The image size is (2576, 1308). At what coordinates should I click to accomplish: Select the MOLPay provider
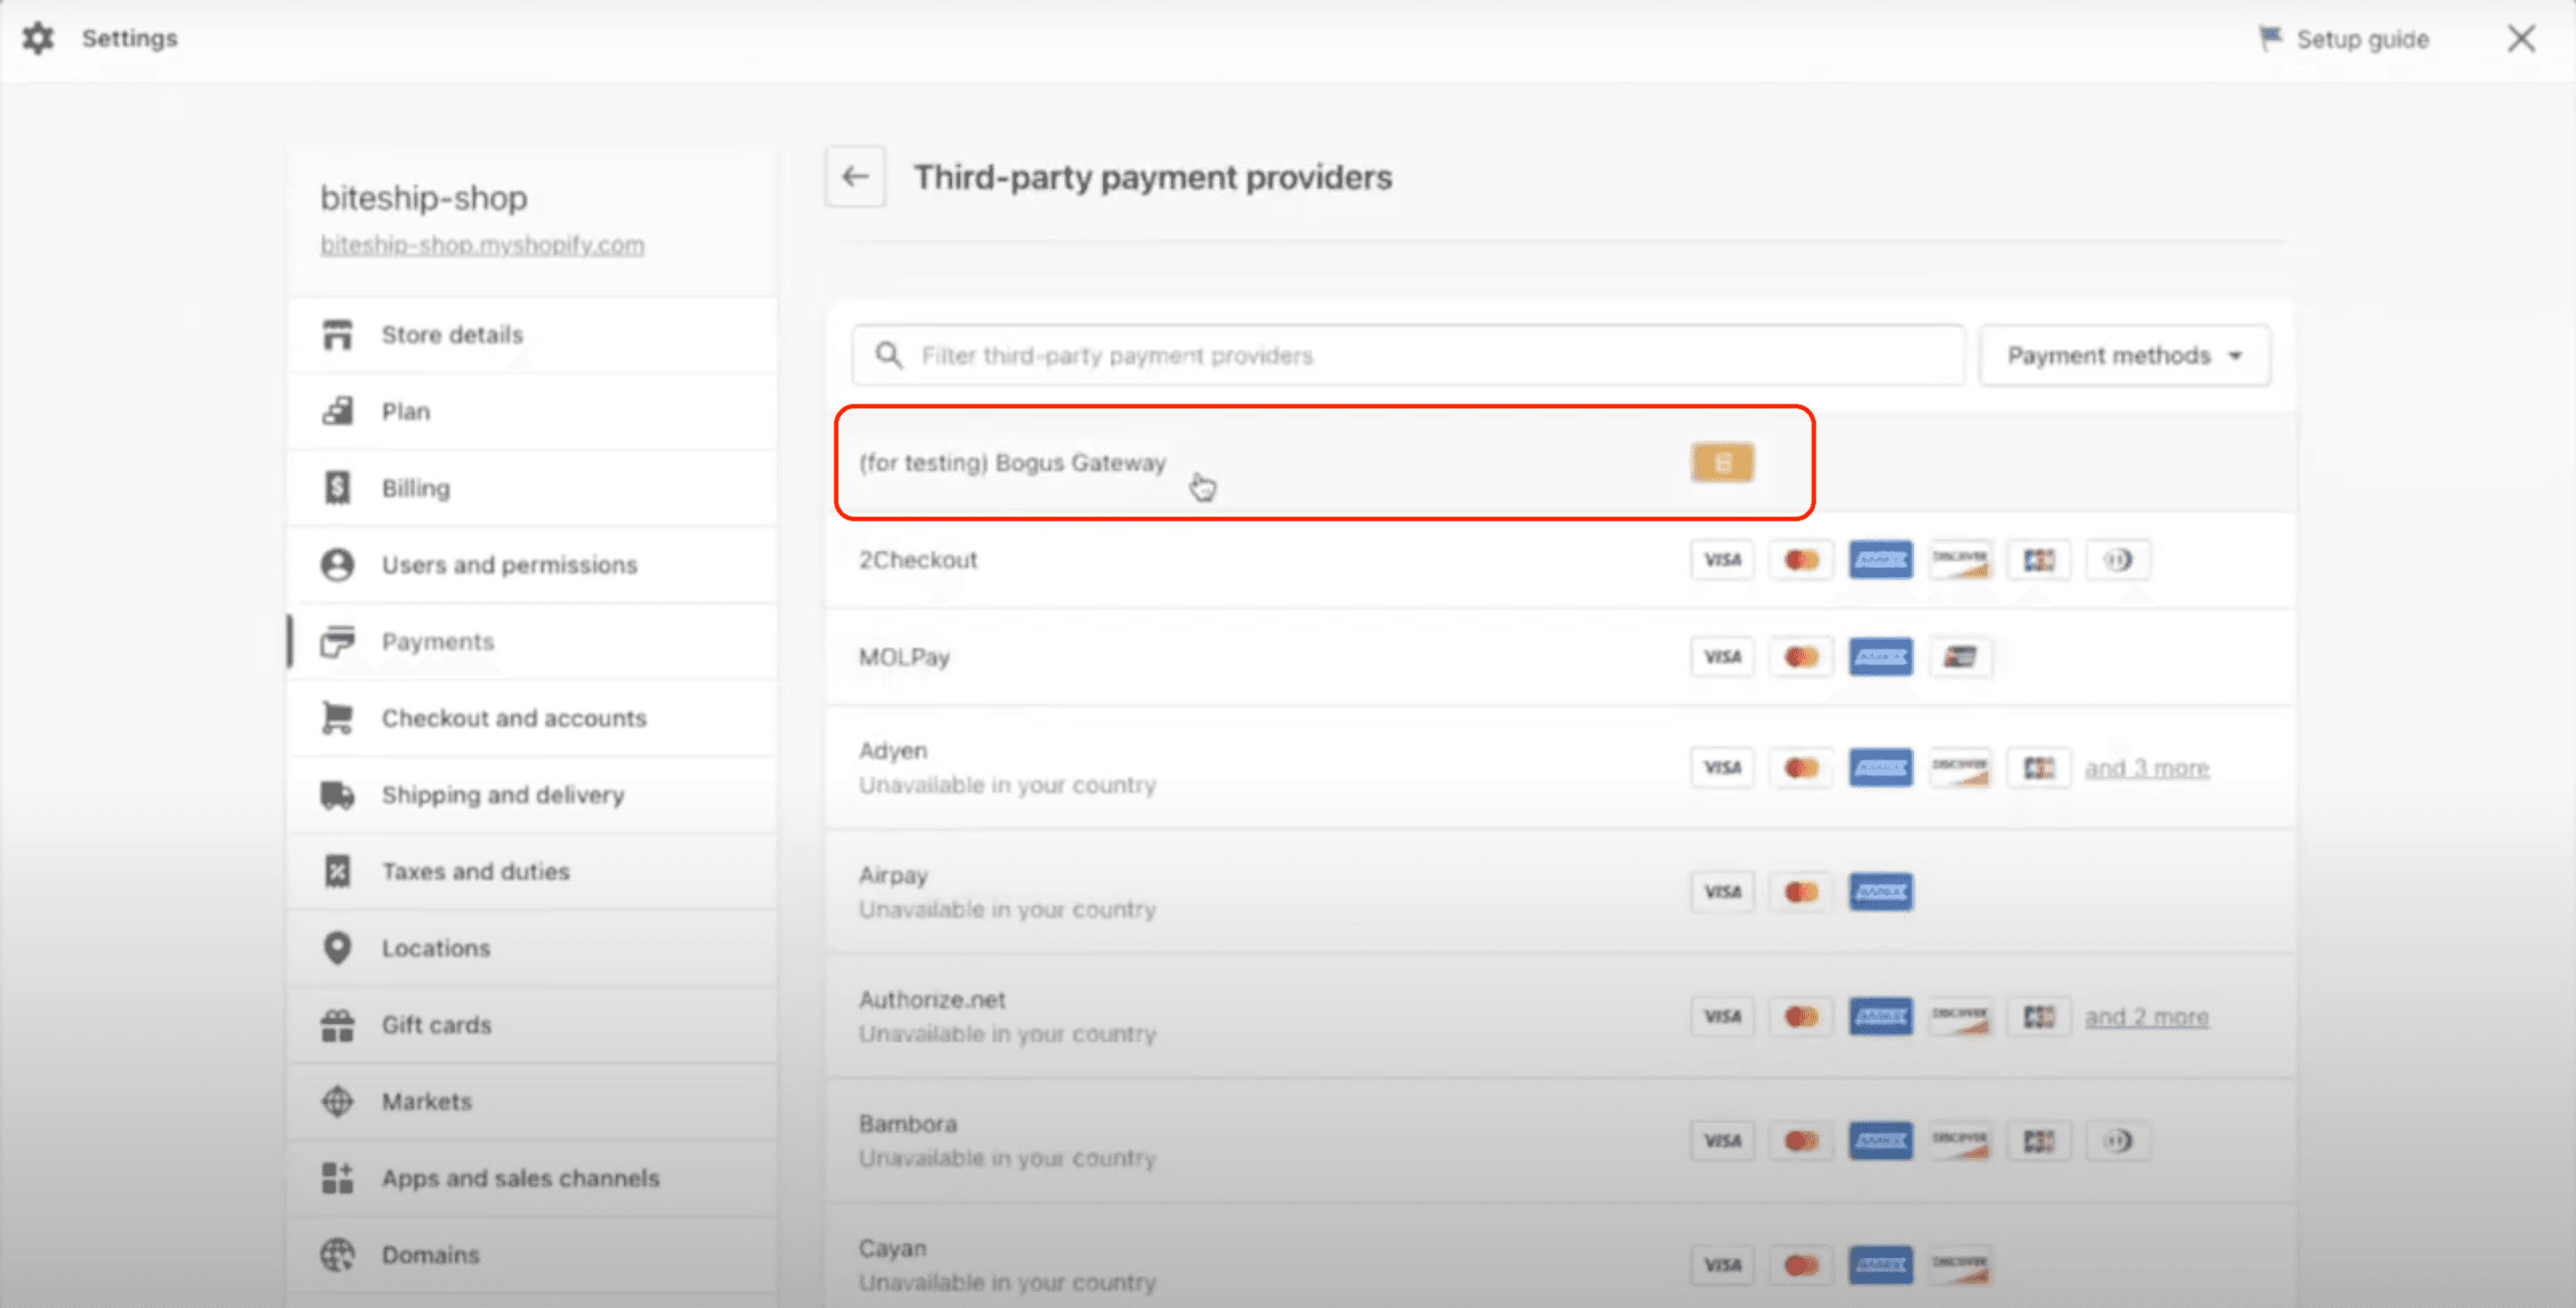pos(1560,657)
